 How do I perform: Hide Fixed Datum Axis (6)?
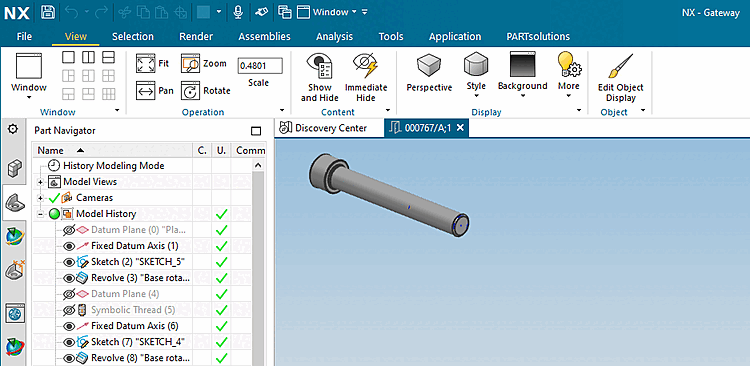(69, 326)
